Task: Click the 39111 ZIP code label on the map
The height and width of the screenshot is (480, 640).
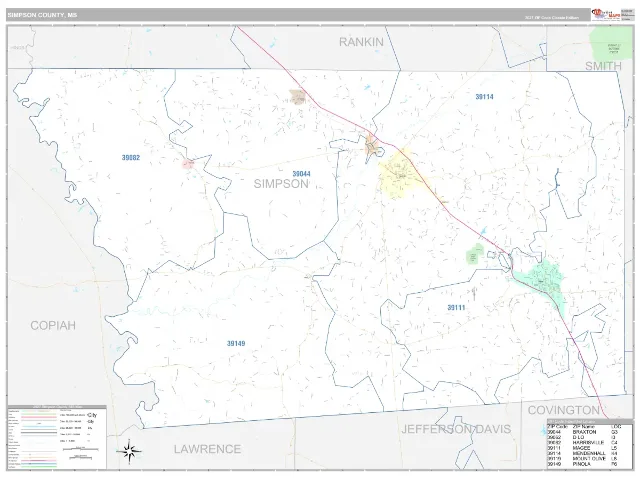Action: pos(456,307)
